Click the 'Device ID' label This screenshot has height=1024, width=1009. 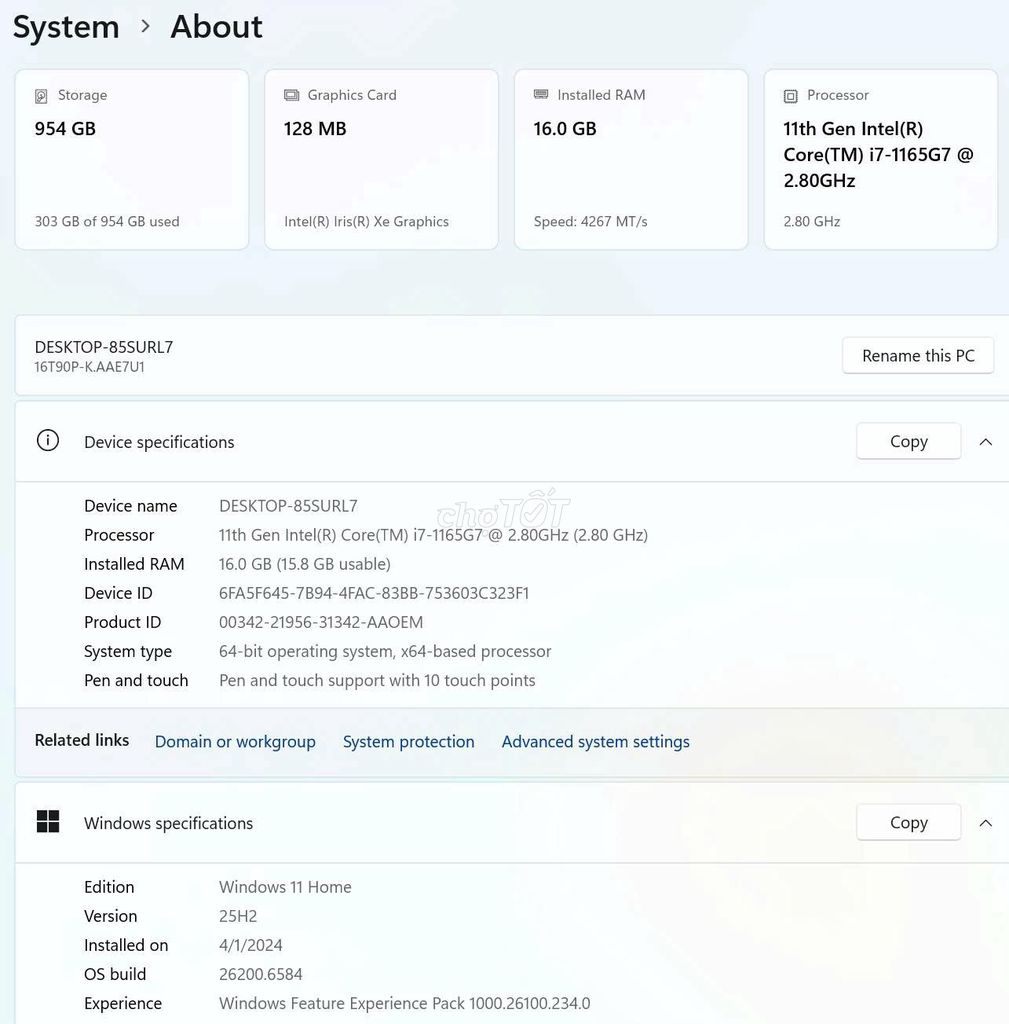(x=118, y=593)
